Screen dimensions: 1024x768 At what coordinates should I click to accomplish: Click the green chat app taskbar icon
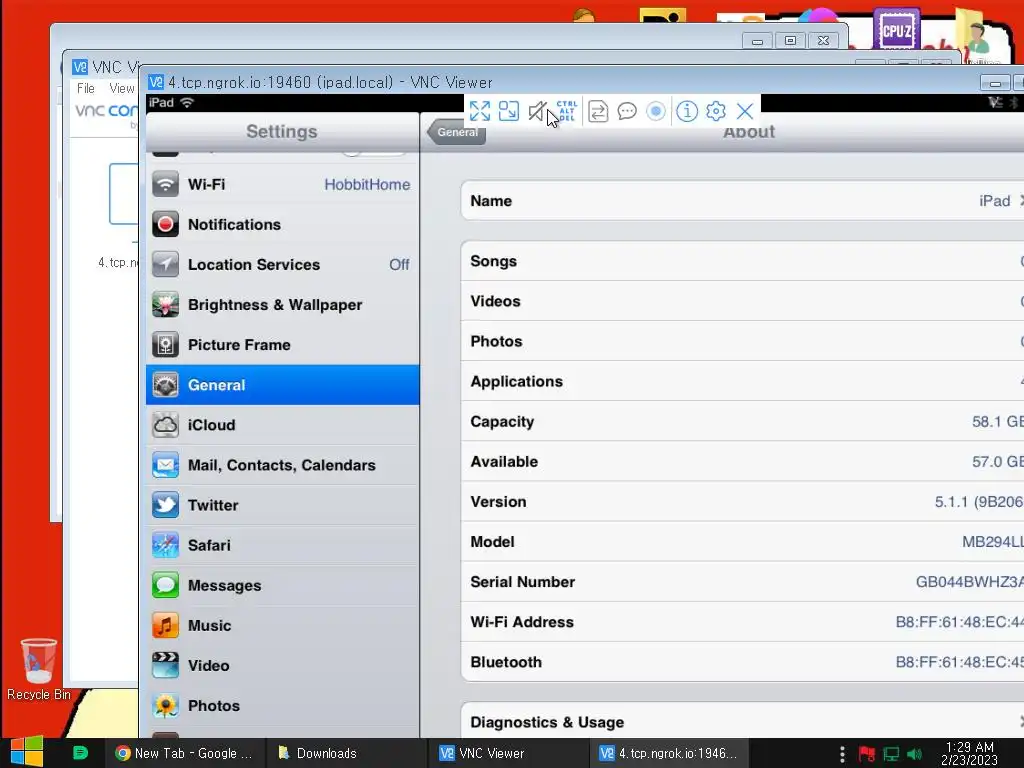(x=80, y=753)
